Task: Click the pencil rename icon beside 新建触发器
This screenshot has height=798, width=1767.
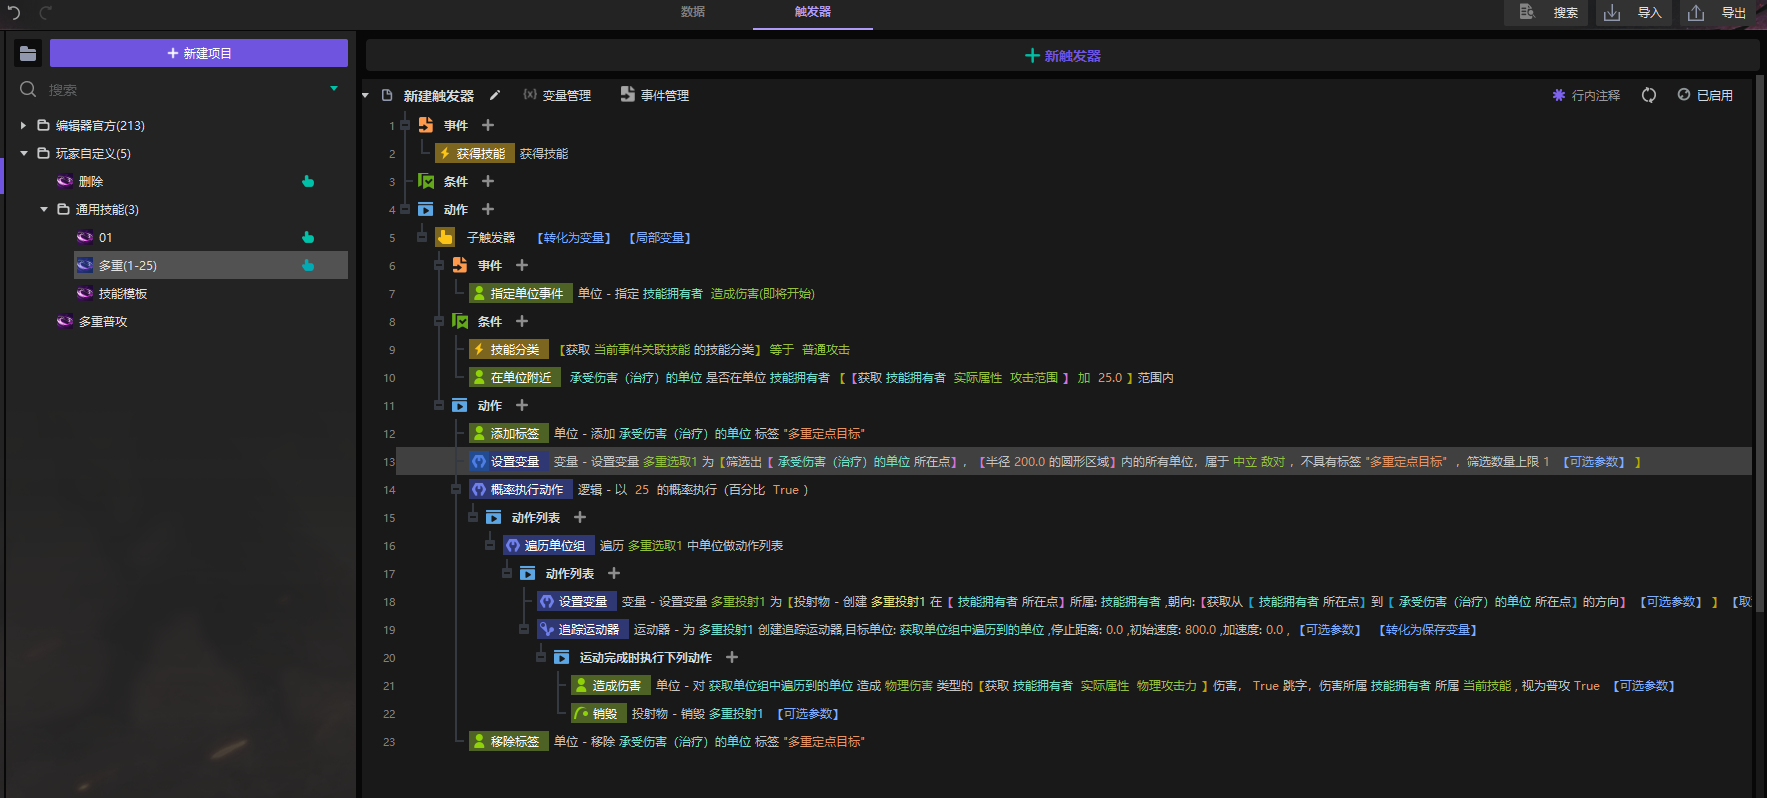Action: click(x=494, y=95)
